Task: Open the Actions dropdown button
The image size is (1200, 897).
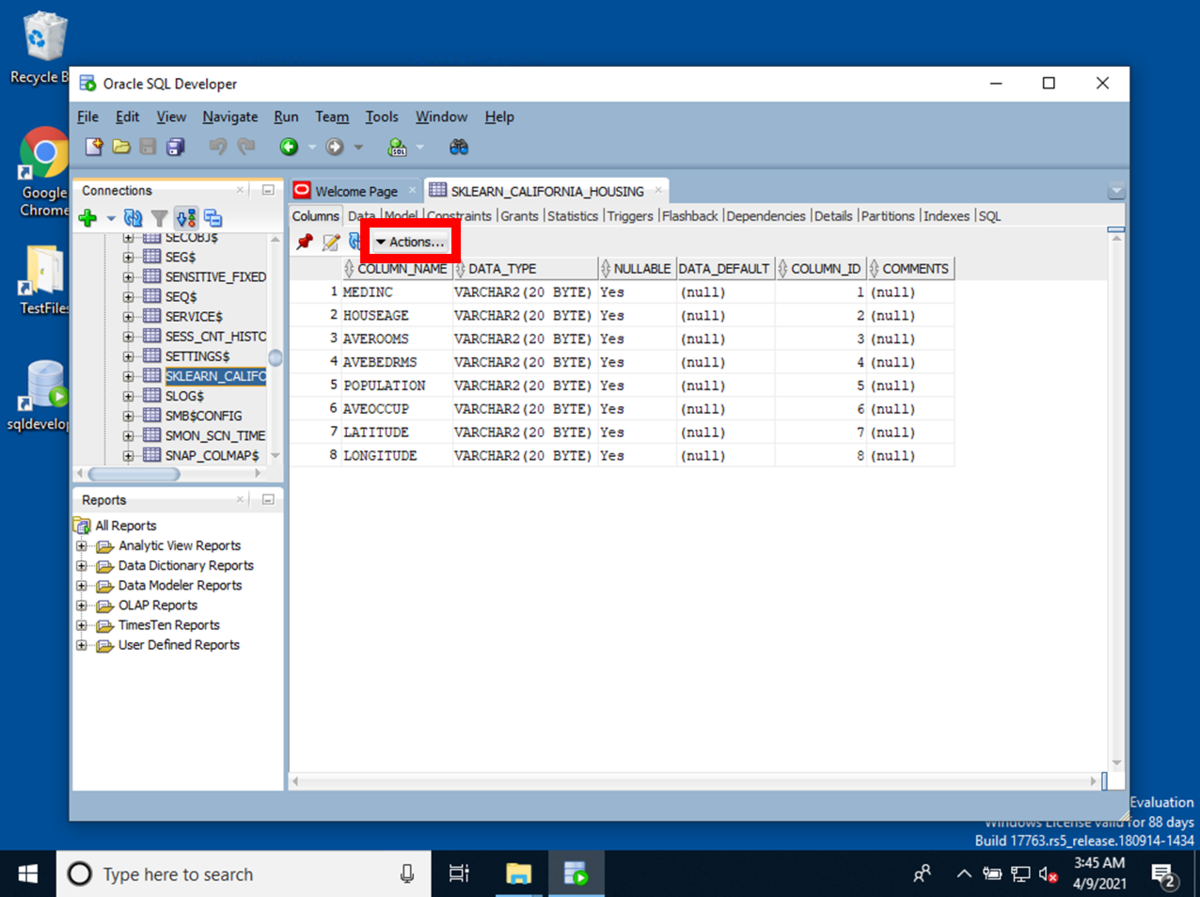Action: [410, 242]
